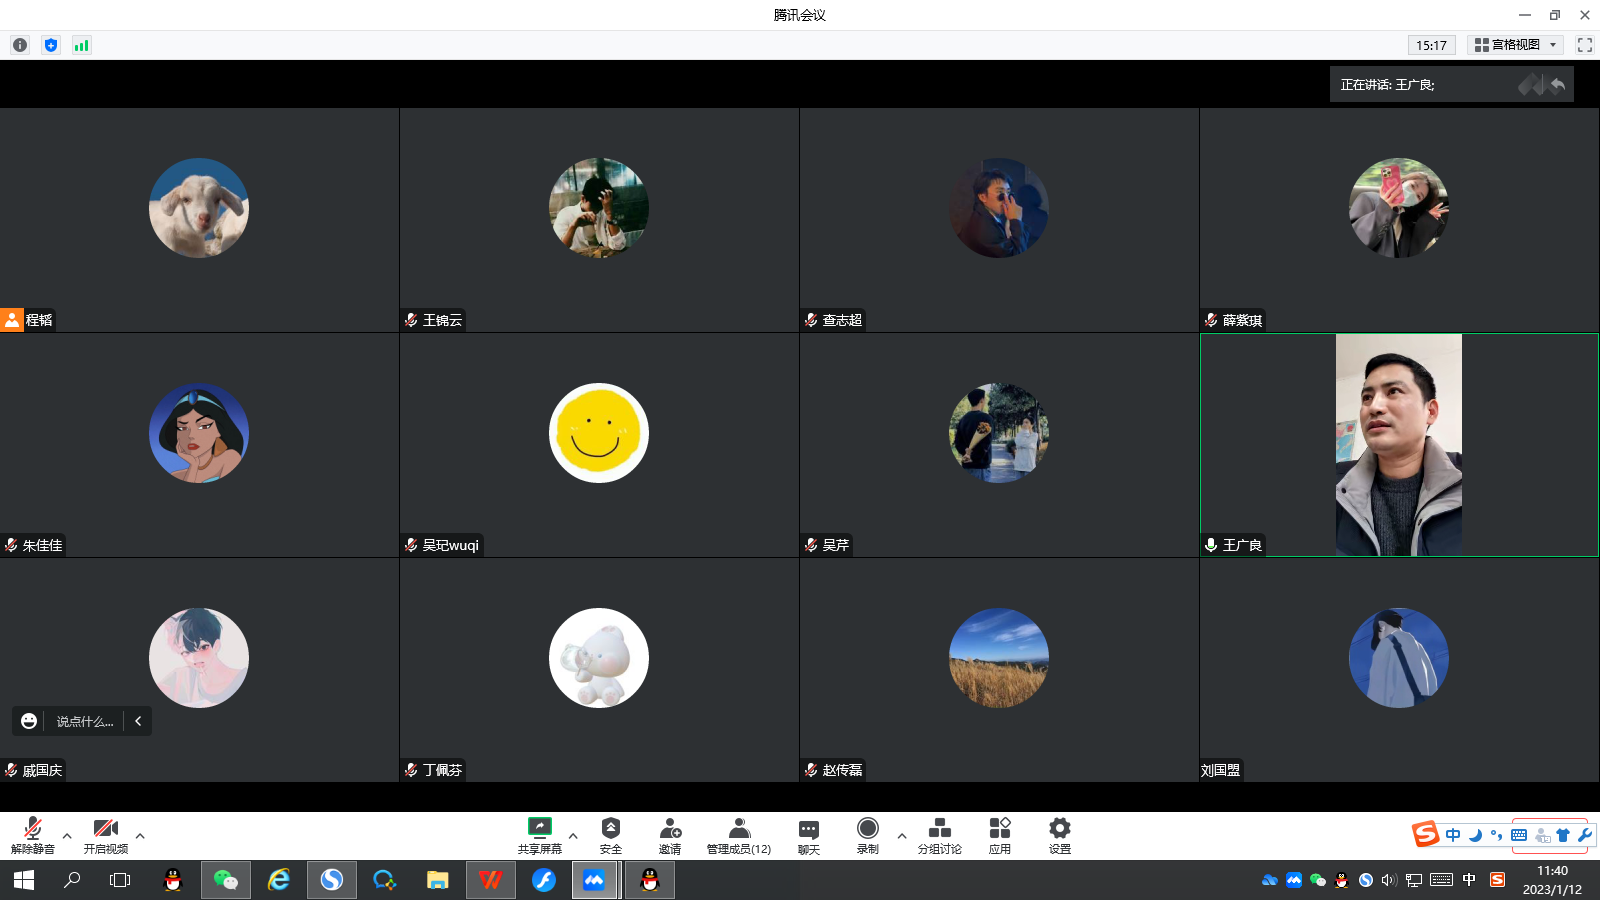Unmute microphone with 解除静音
The width and height of the screenshot is (1600, 900).
click(33, 835)
